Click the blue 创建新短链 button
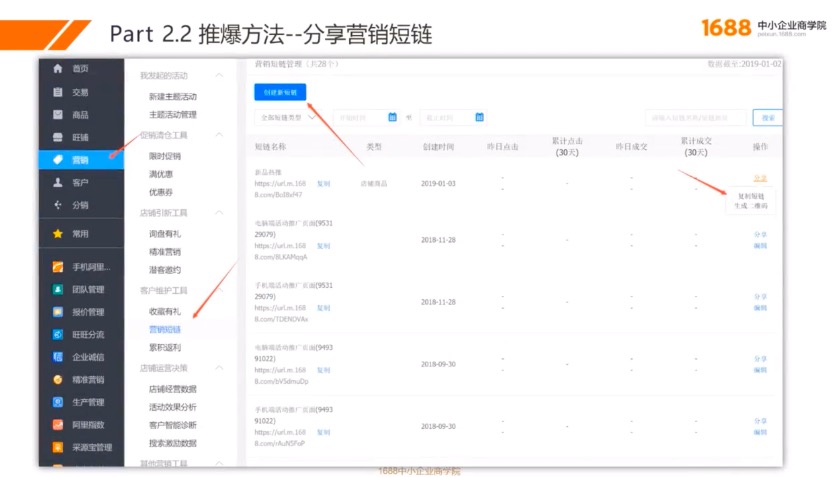The image size is (838, 477). tap(280, 92)
